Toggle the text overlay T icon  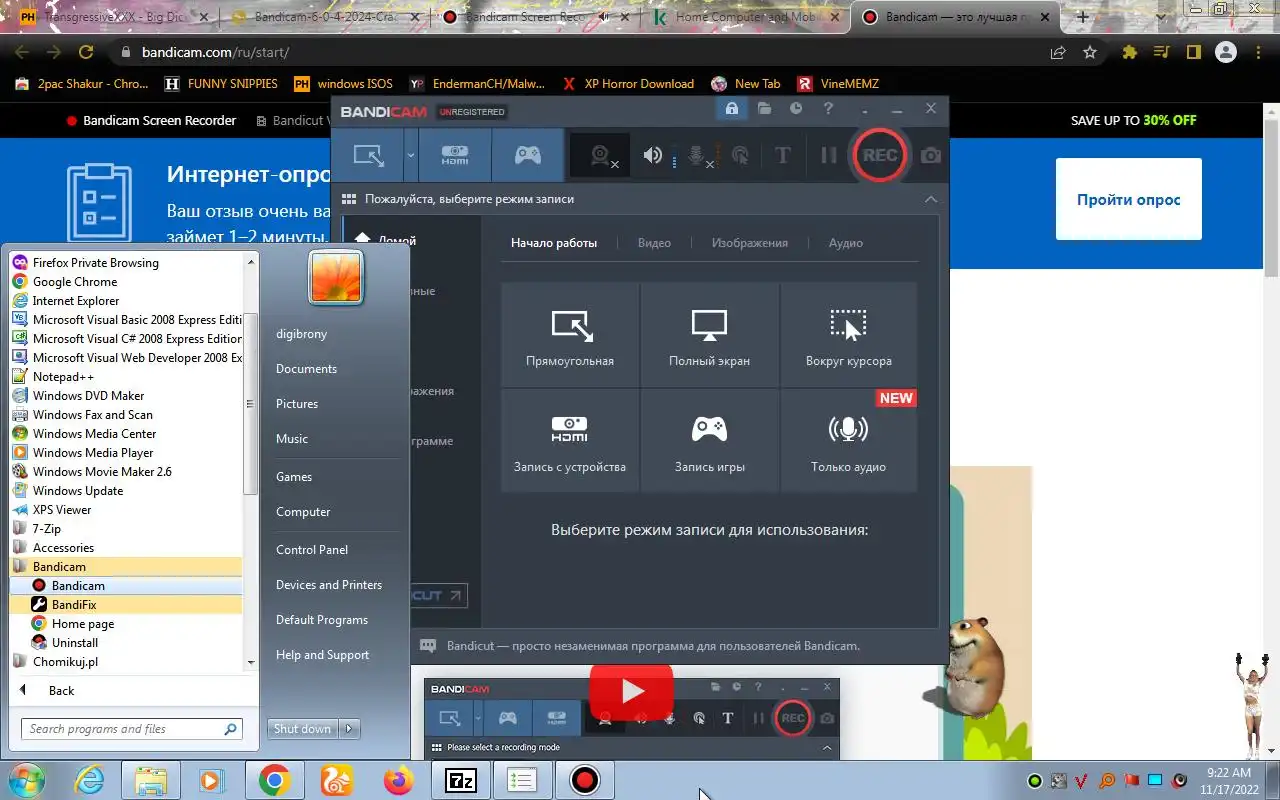point(783,155)
